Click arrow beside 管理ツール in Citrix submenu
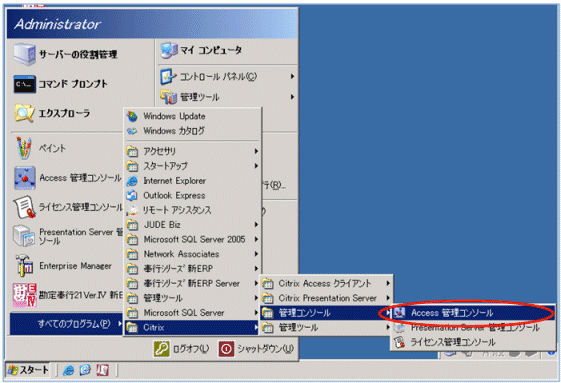 [388, 328]
